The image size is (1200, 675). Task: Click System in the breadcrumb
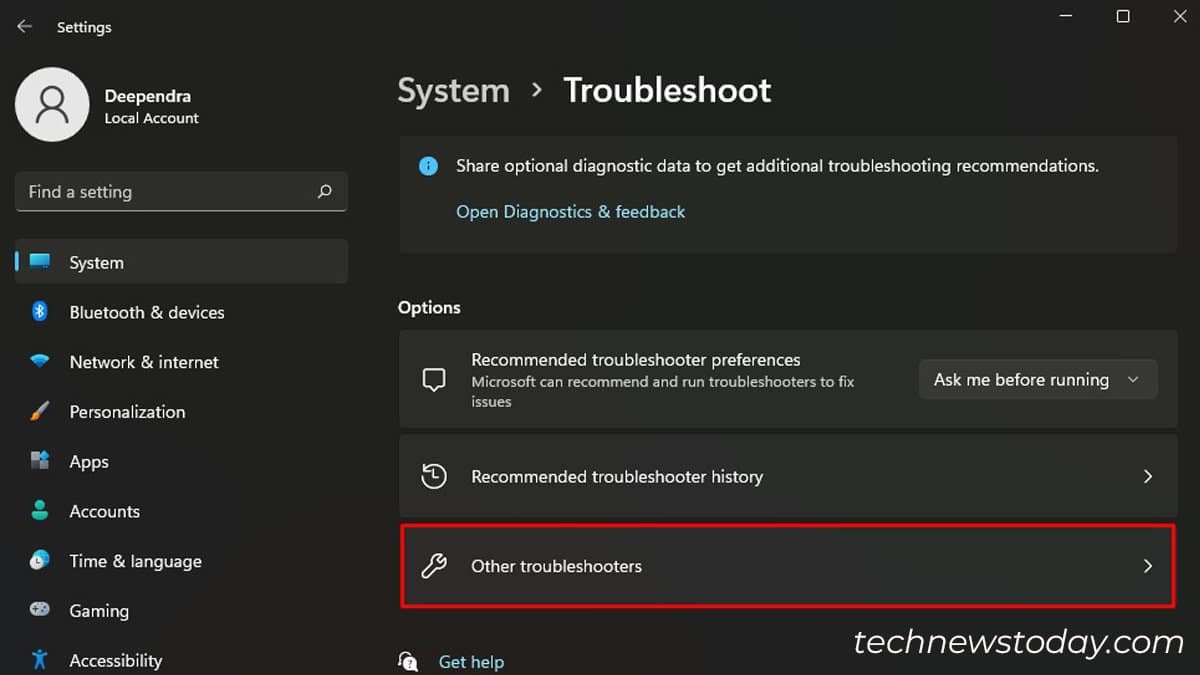coord(454,90)
